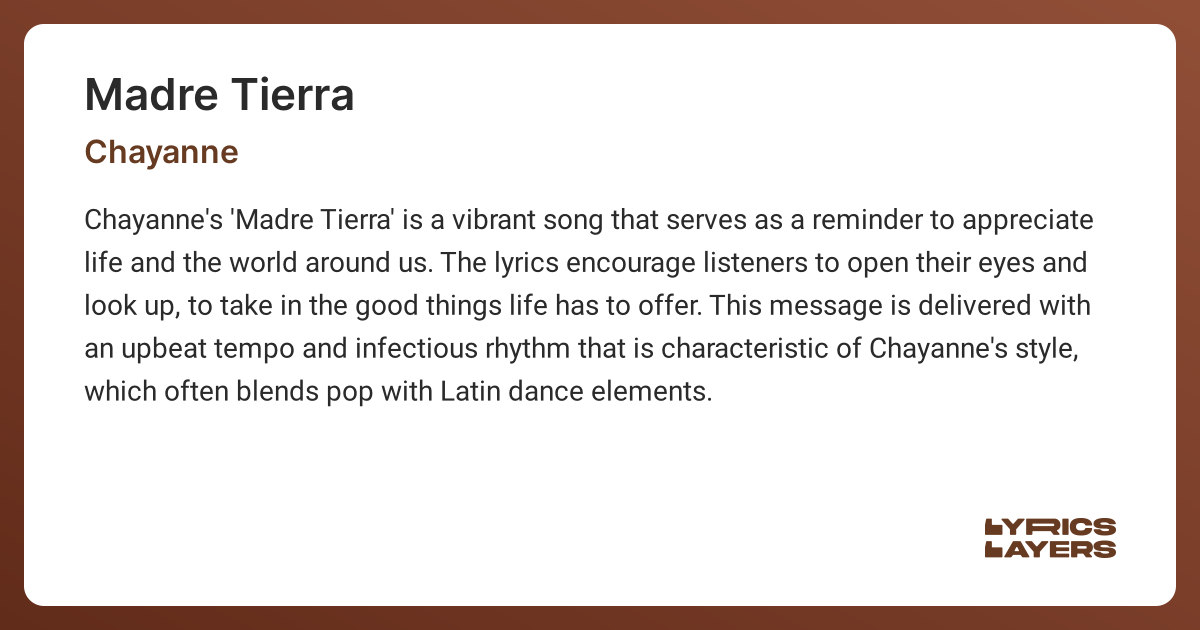Click the Madre Tierra song title

click(219, 95)
